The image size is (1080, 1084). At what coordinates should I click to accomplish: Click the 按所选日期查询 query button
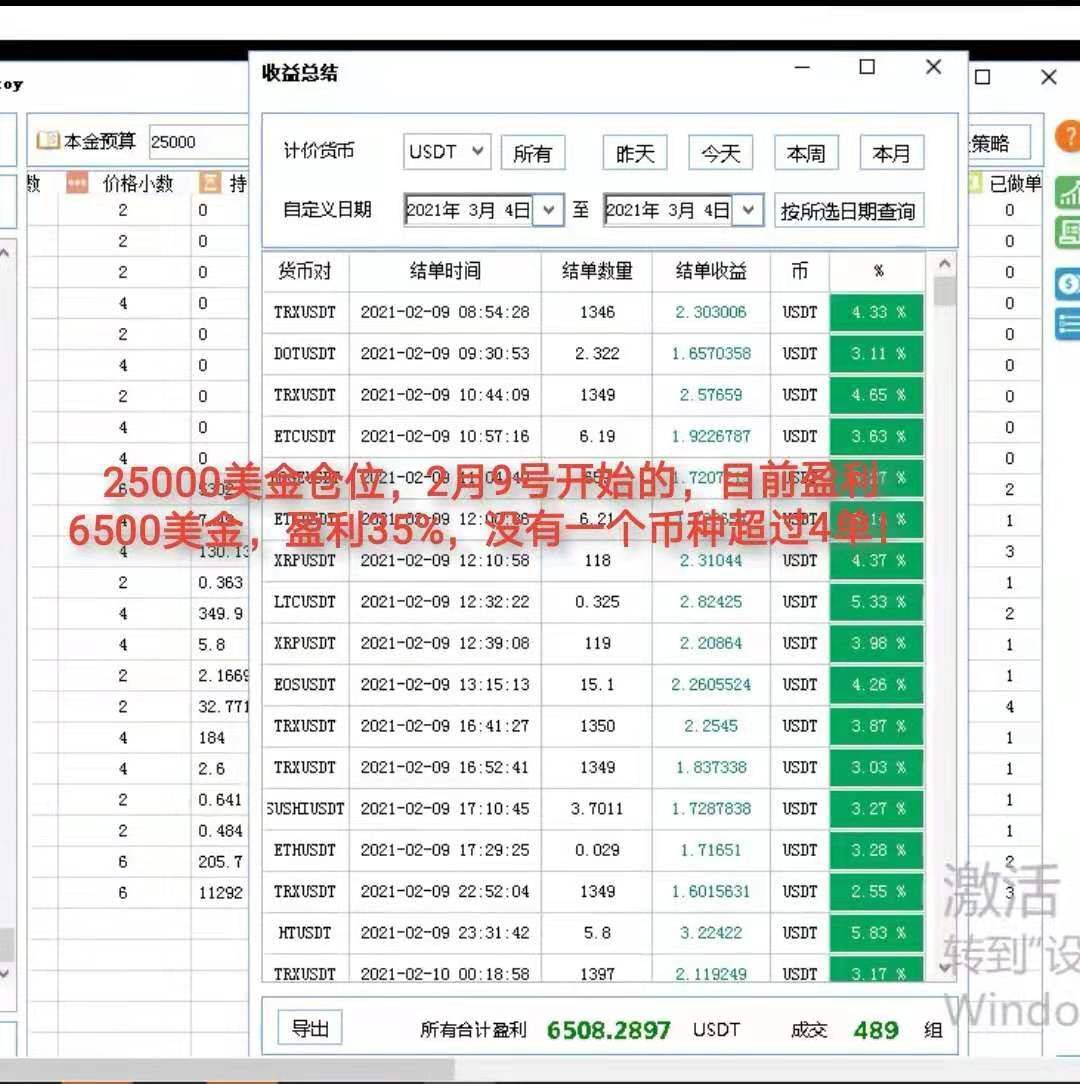tap(848, 211)
